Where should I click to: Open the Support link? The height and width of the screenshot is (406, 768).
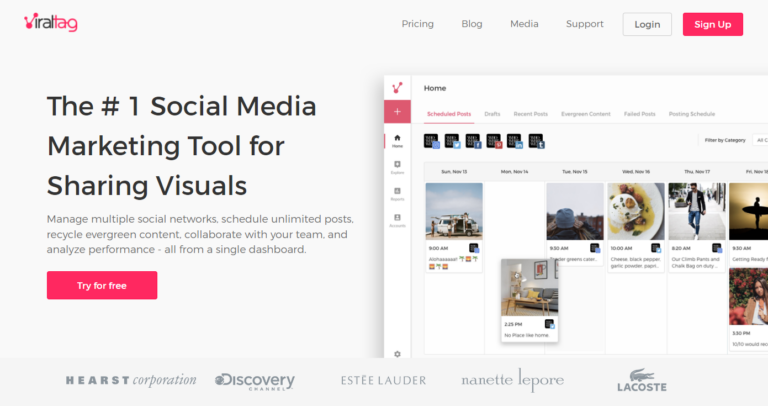584,24
